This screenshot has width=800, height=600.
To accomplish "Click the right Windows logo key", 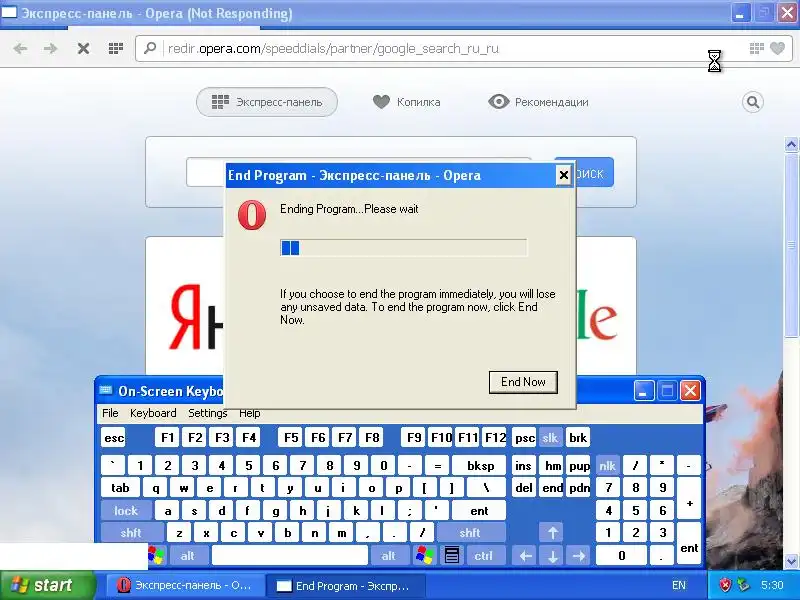I will [424, 556].
